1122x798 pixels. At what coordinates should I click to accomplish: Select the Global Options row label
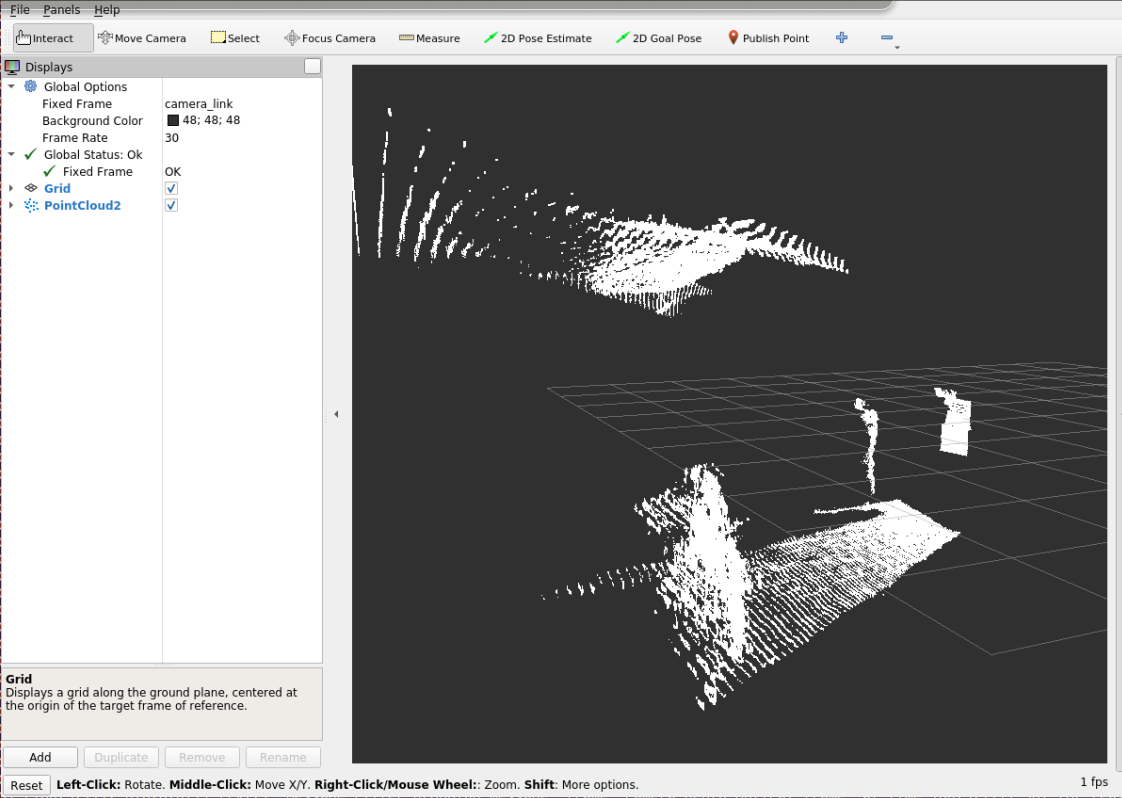[85, 87]
